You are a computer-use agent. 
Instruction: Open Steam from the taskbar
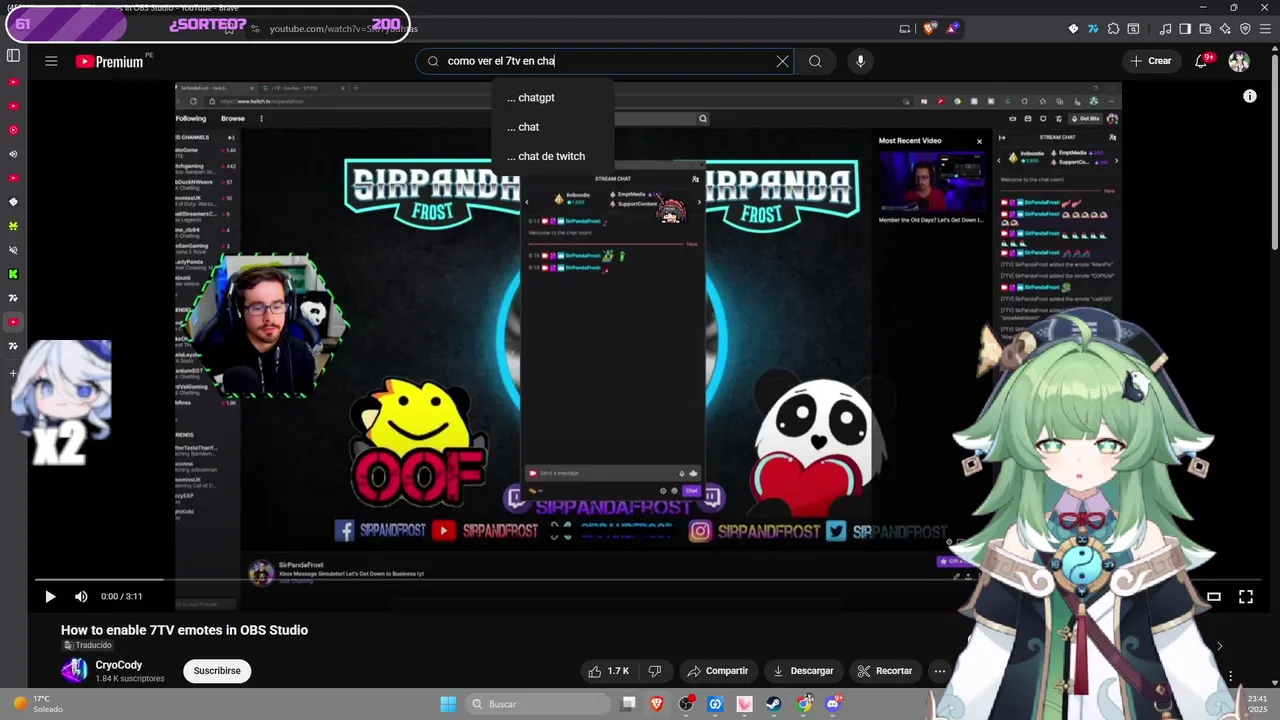tap(774, 704)
